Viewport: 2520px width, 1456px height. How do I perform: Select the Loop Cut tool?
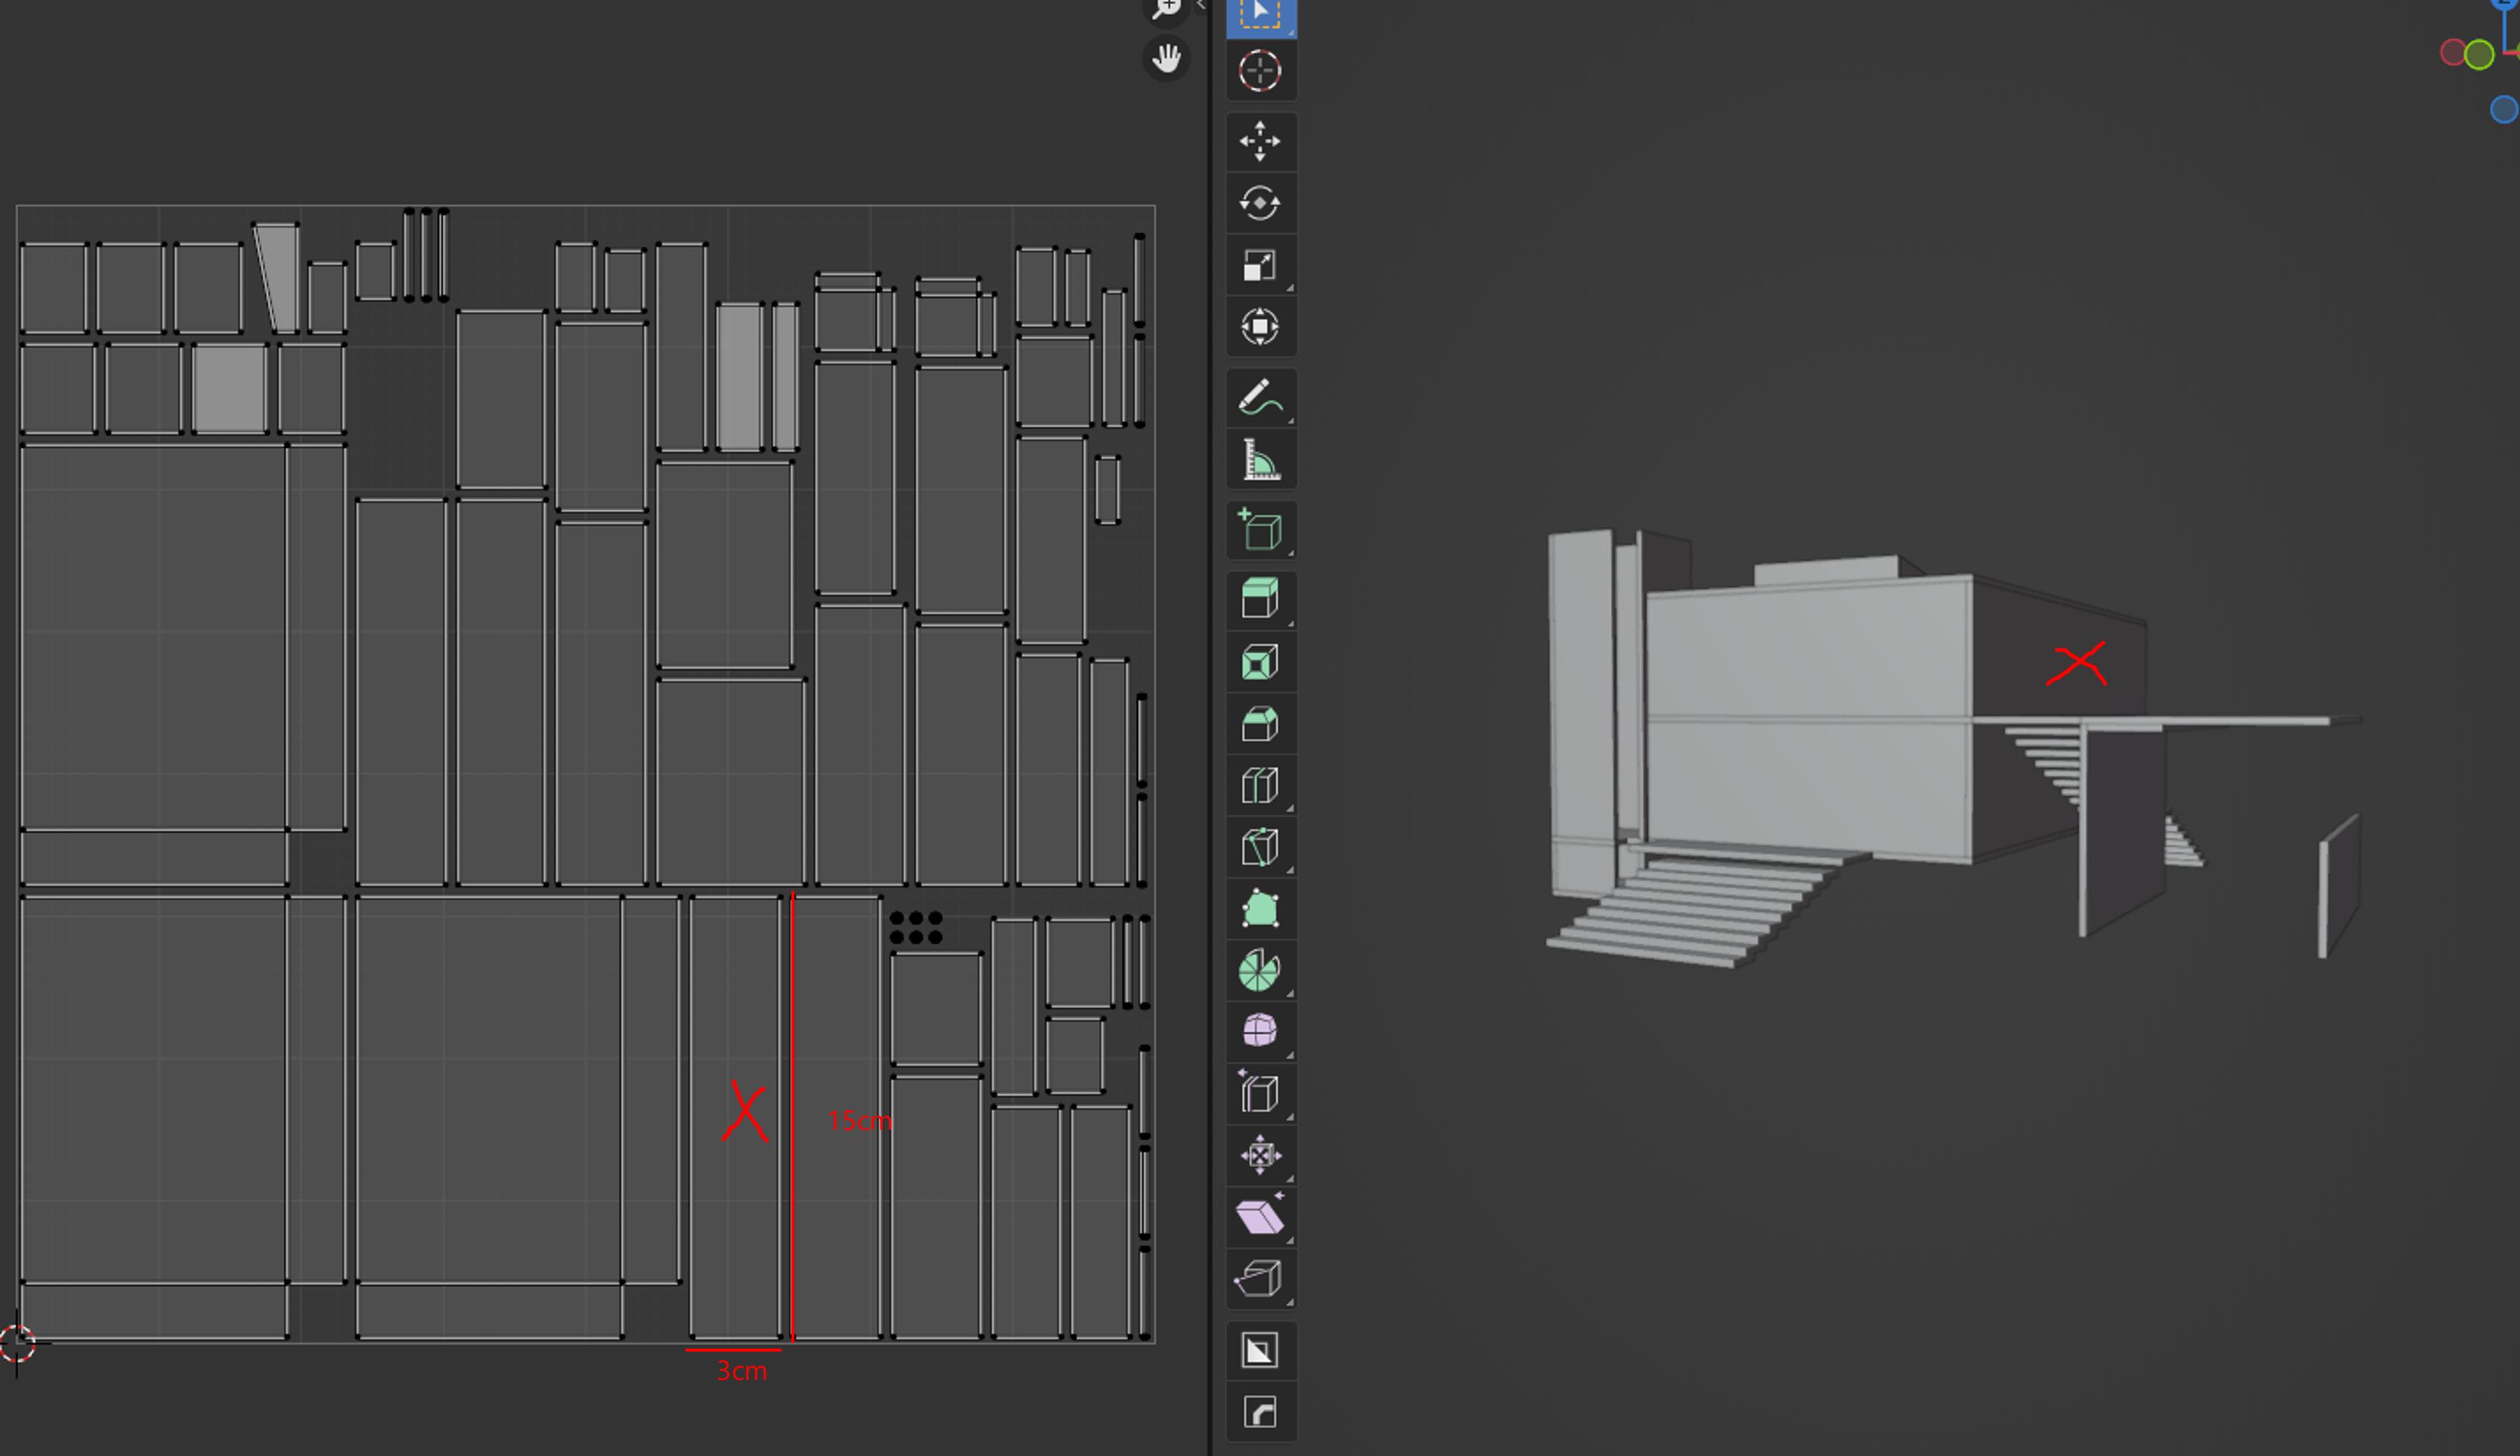click(x=1261, y=784)
